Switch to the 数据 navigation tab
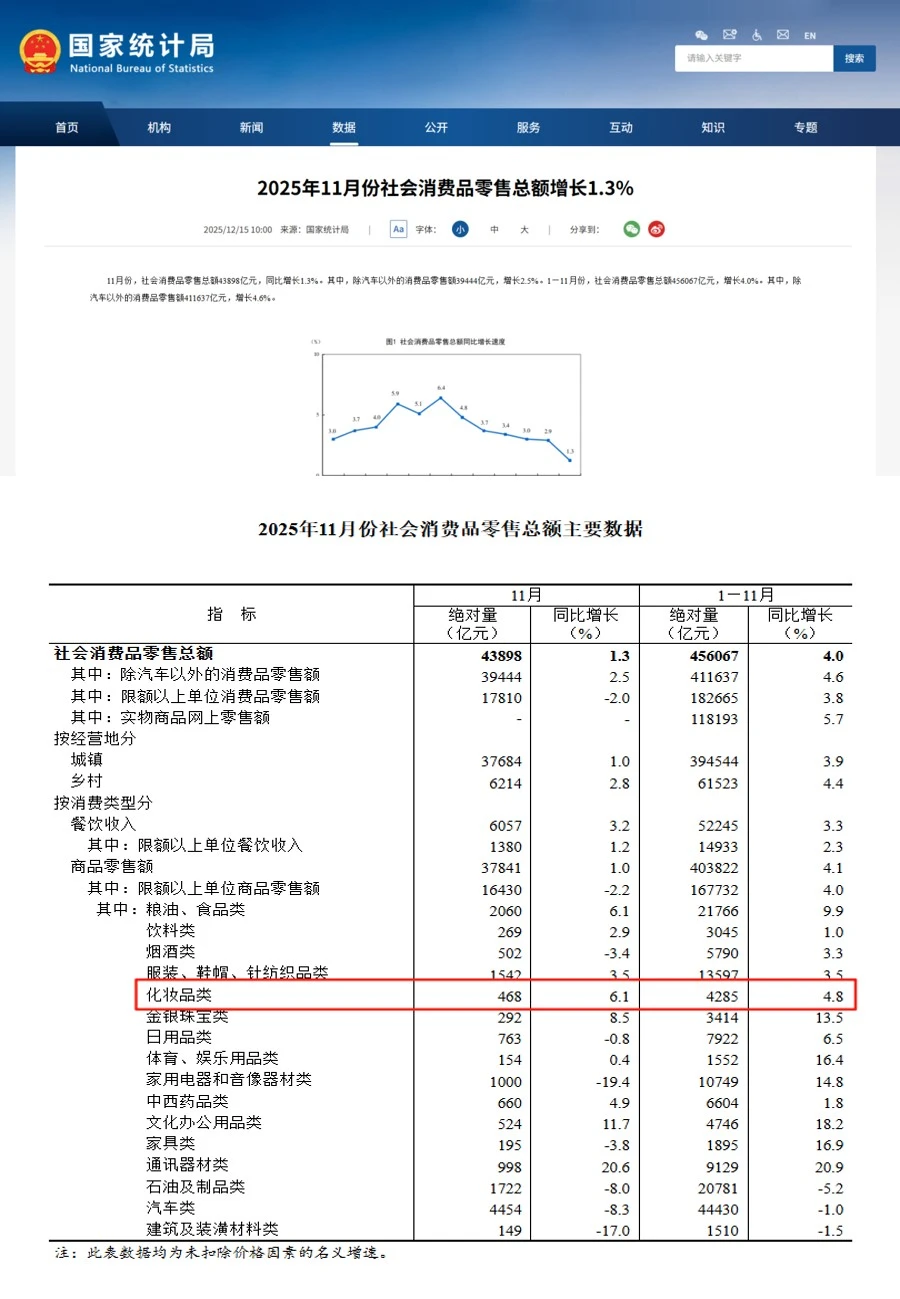 click(343, 127)
